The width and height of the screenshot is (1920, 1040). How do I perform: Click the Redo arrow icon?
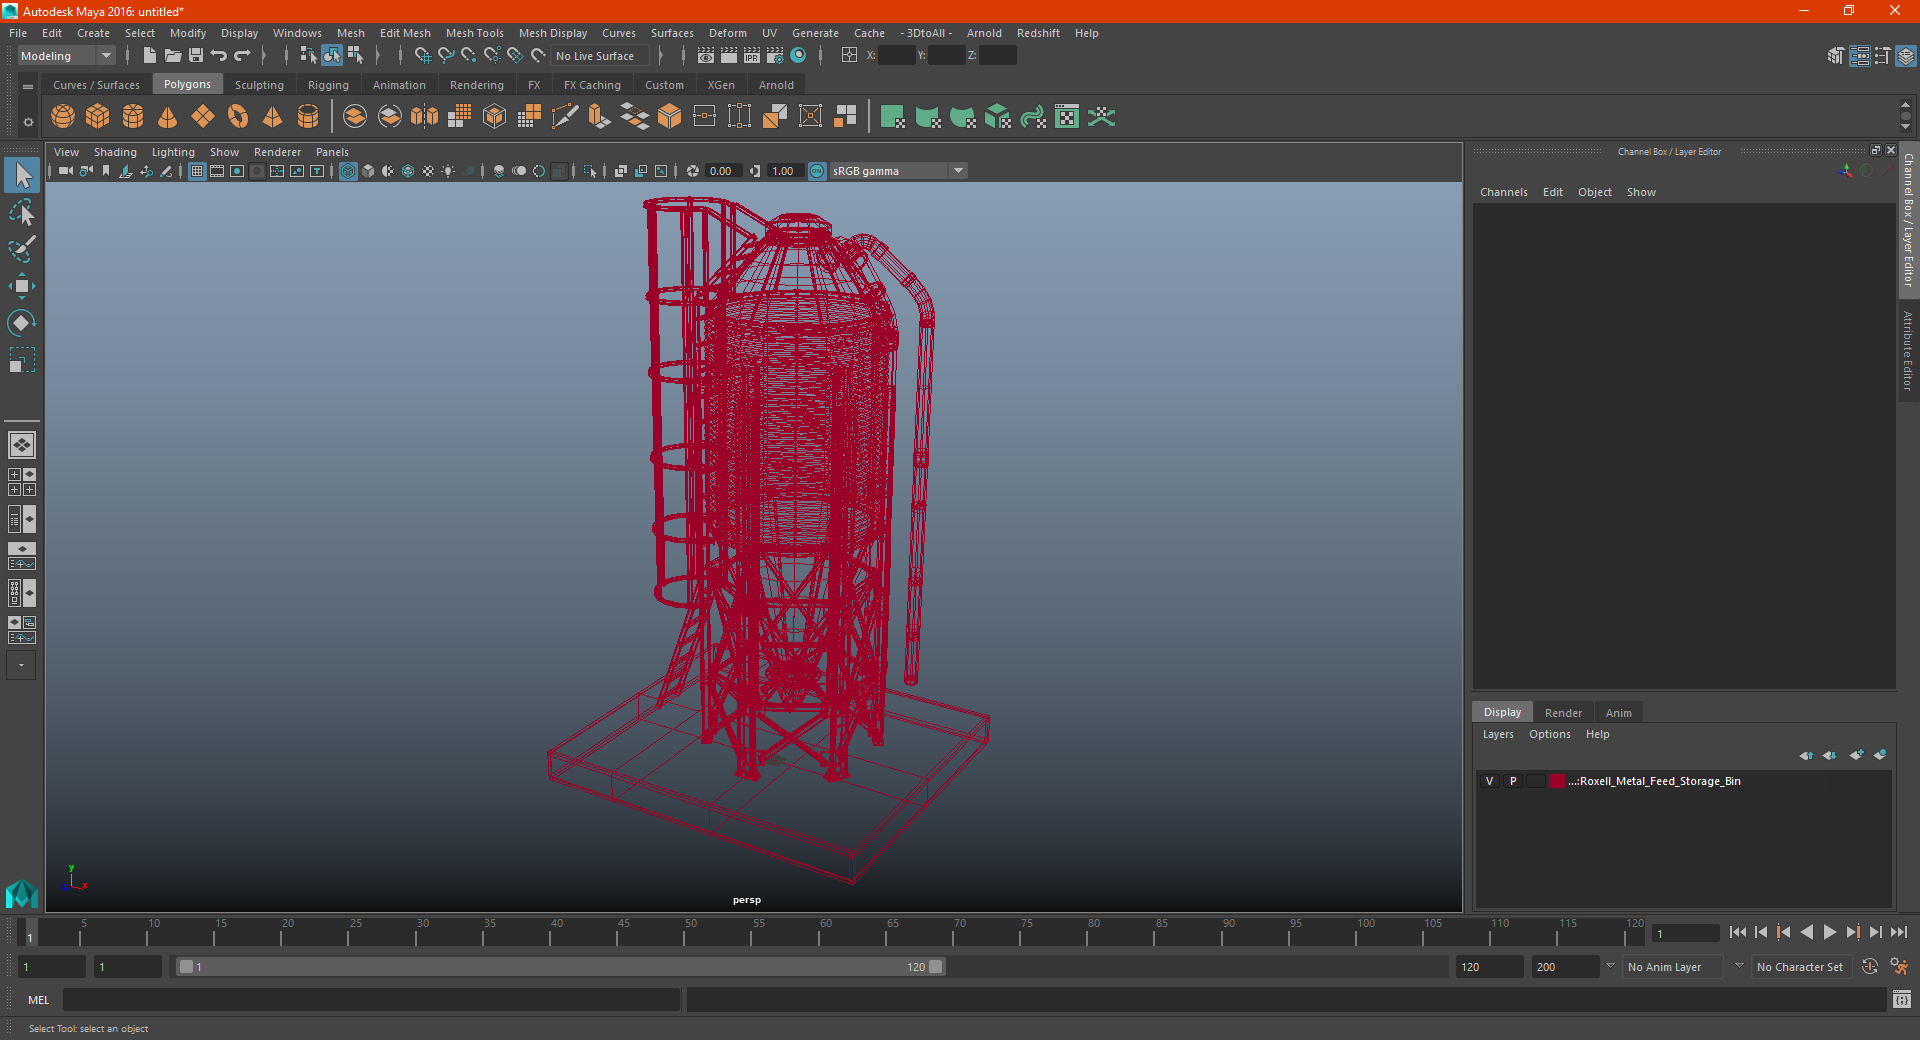click(242, 56)
